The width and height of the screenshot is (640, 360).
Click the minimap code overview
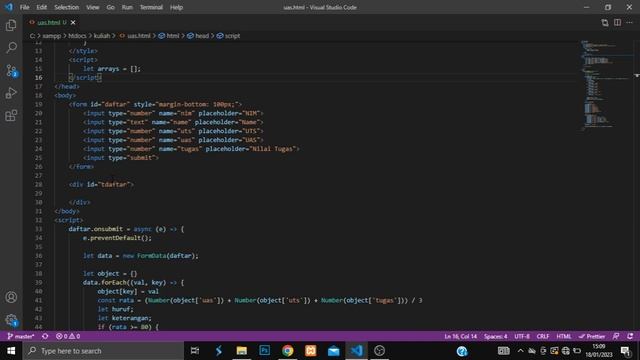point(604,86)
